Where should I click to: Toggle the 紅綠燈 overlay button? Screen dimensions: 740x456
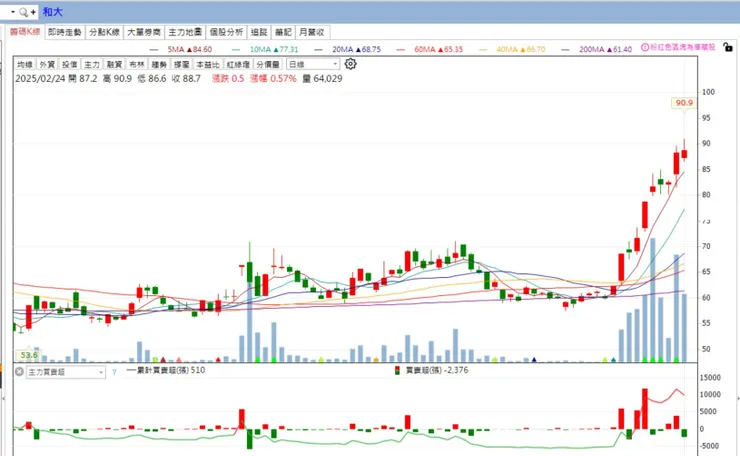(x=238, y=64)
